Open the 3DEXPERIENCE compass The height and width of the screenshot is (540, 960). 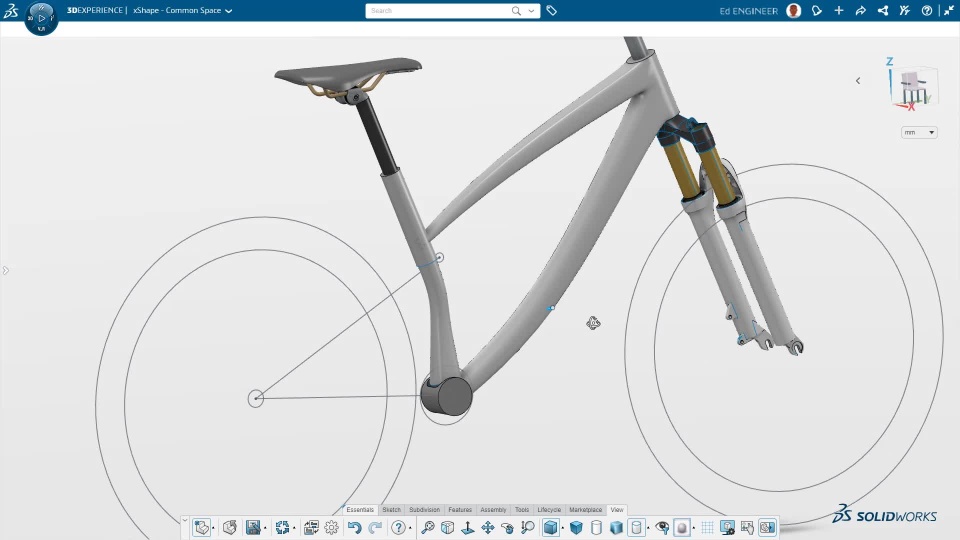[41, 18]
